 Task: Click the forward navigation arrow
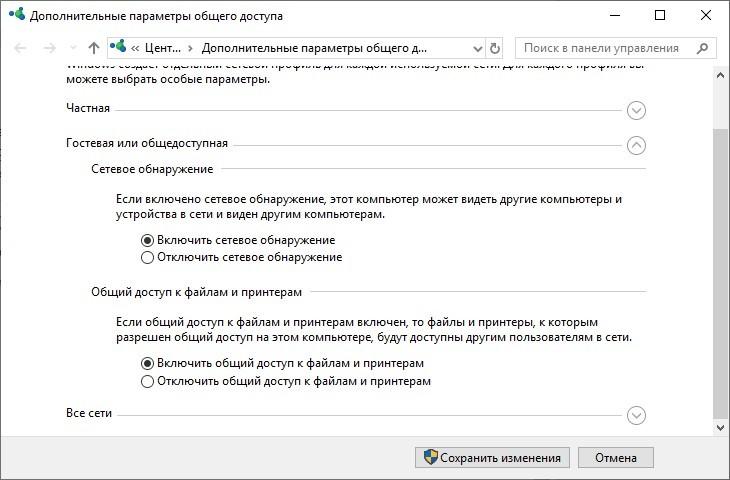point(49,48)
